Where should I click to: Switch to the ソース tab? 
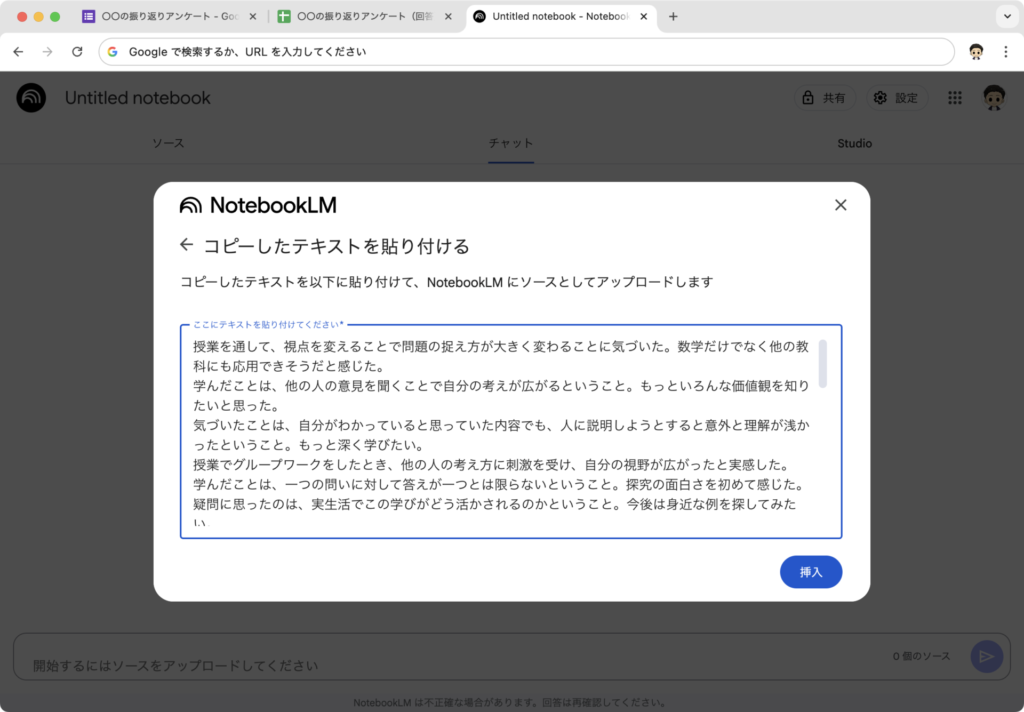(168, 143)
